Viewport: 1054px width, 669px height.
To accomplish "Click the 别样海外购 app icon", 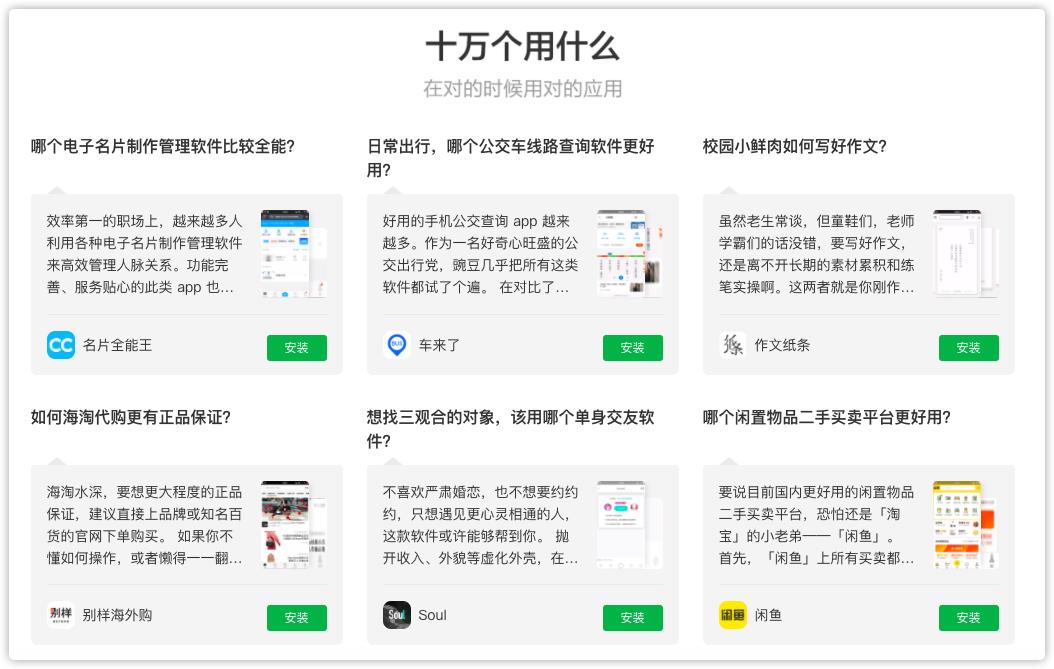I will [x=60, y=616].
